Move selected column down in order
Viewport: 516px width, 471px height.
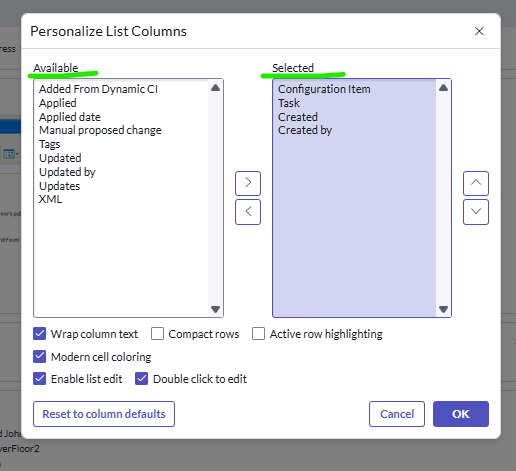pos(476,212)
